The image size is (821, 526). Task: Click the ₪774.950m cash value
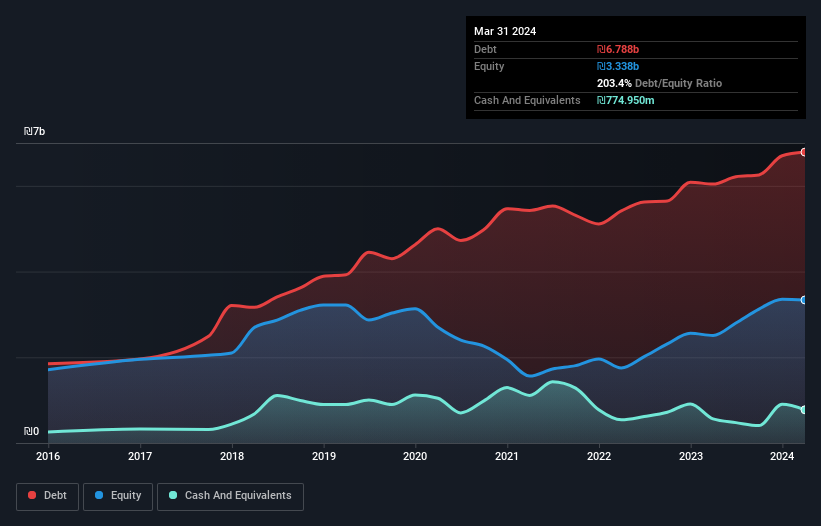click(626, 100)
